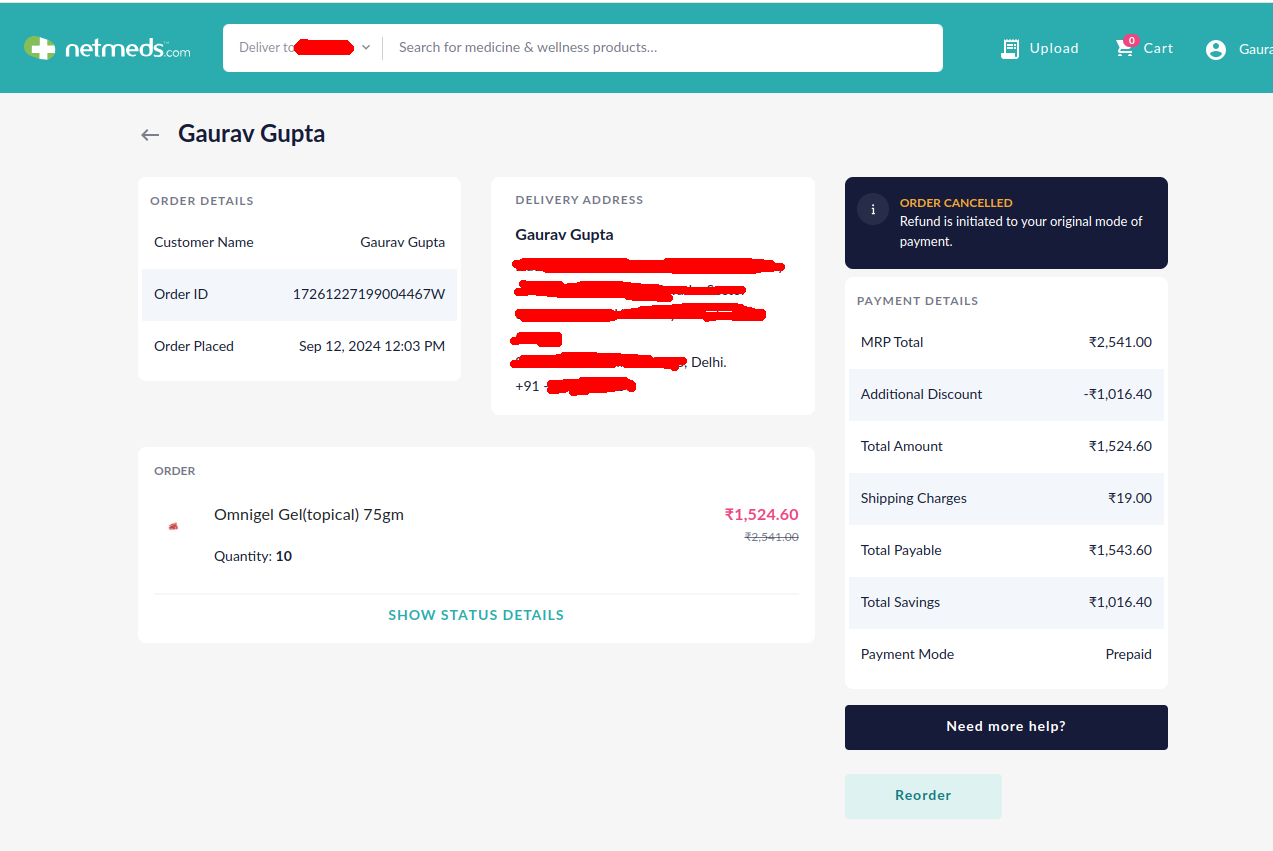Open the Upload menu item label
Viewport: 1273px width, 851px height.
pos(1054,48)
